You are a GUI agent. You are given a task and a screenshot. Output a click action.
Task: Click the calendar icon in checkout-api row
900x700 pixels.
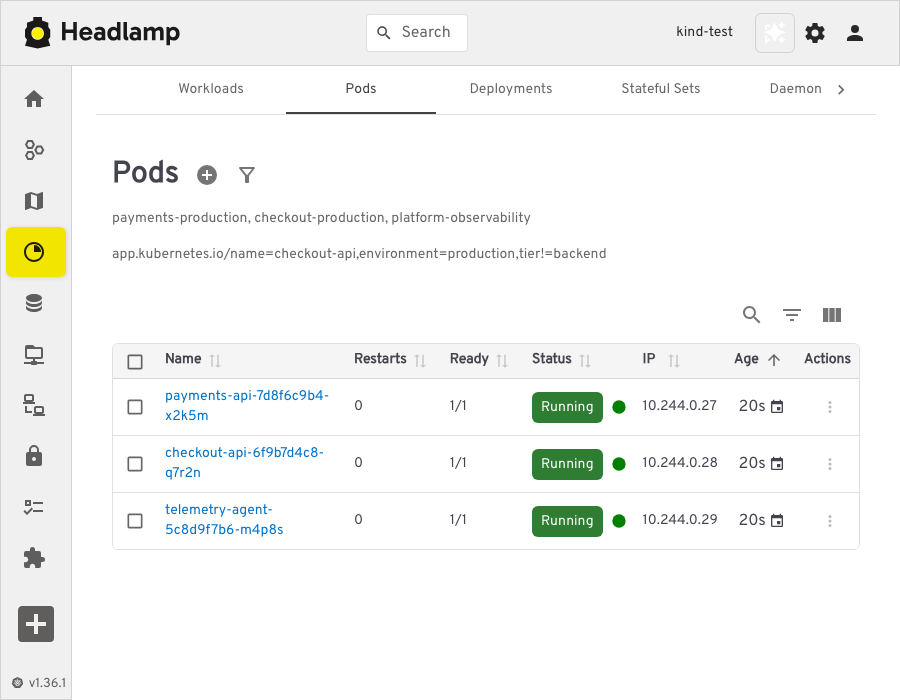point(777,464)
